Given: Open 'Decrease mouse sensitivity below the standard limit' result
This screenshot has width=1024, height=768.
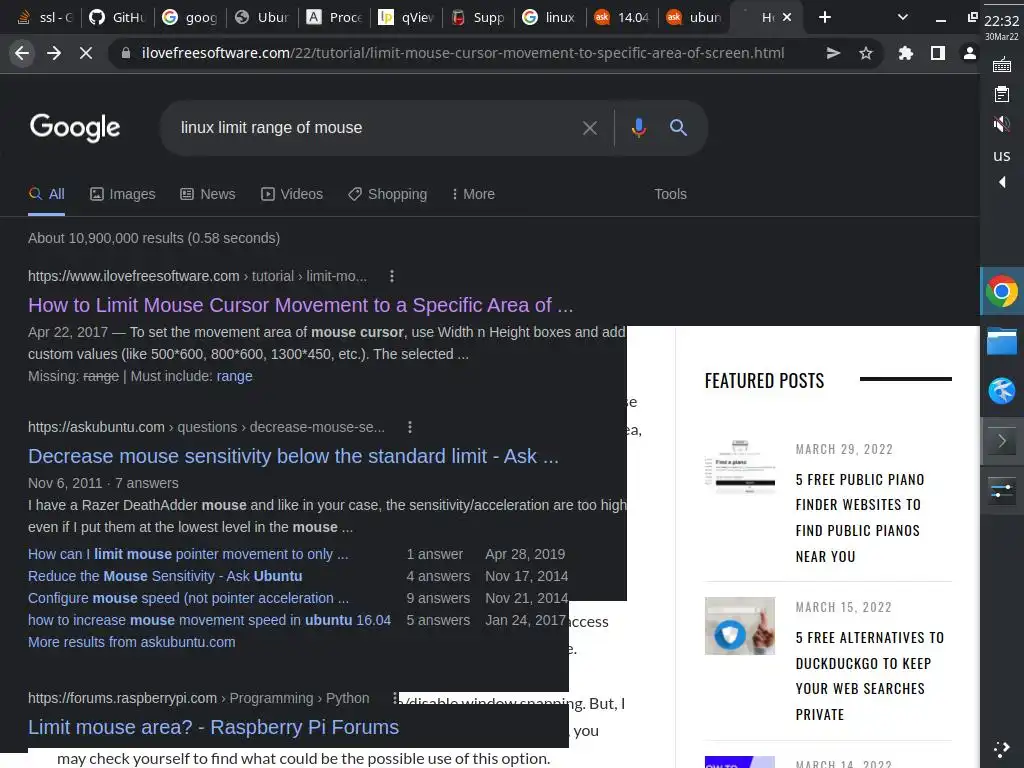Looking at the screenshot, I should [x=293, y=456].
